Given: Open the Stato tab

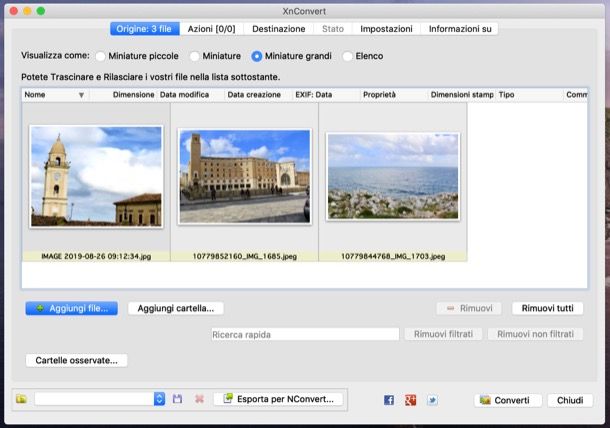Looking at the screenshot, I should point(333,29).
